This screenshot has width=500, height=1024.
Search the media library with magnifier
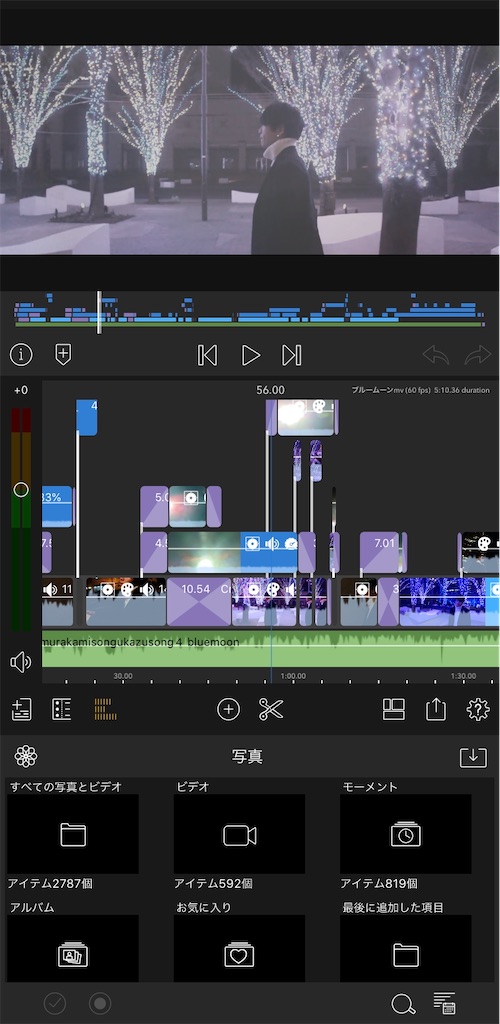[403, 1004]
